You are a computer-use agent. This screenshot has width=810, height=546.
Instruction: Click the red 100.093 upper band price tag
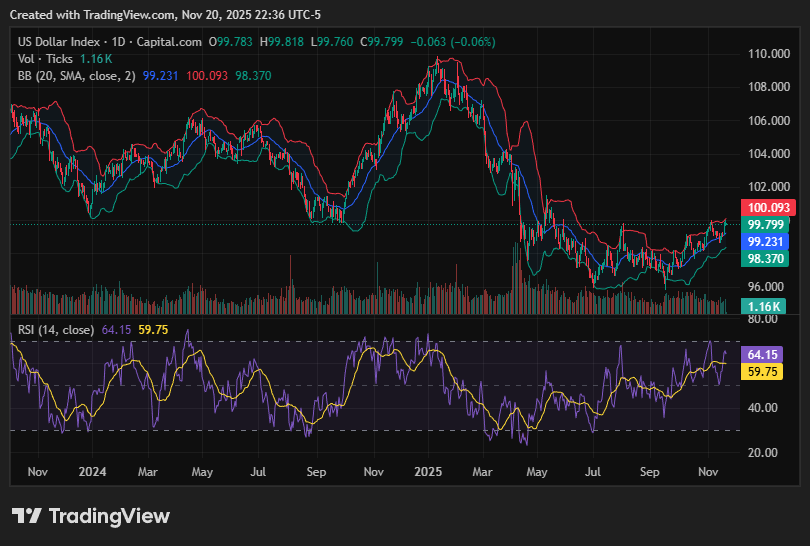(765, 208)
